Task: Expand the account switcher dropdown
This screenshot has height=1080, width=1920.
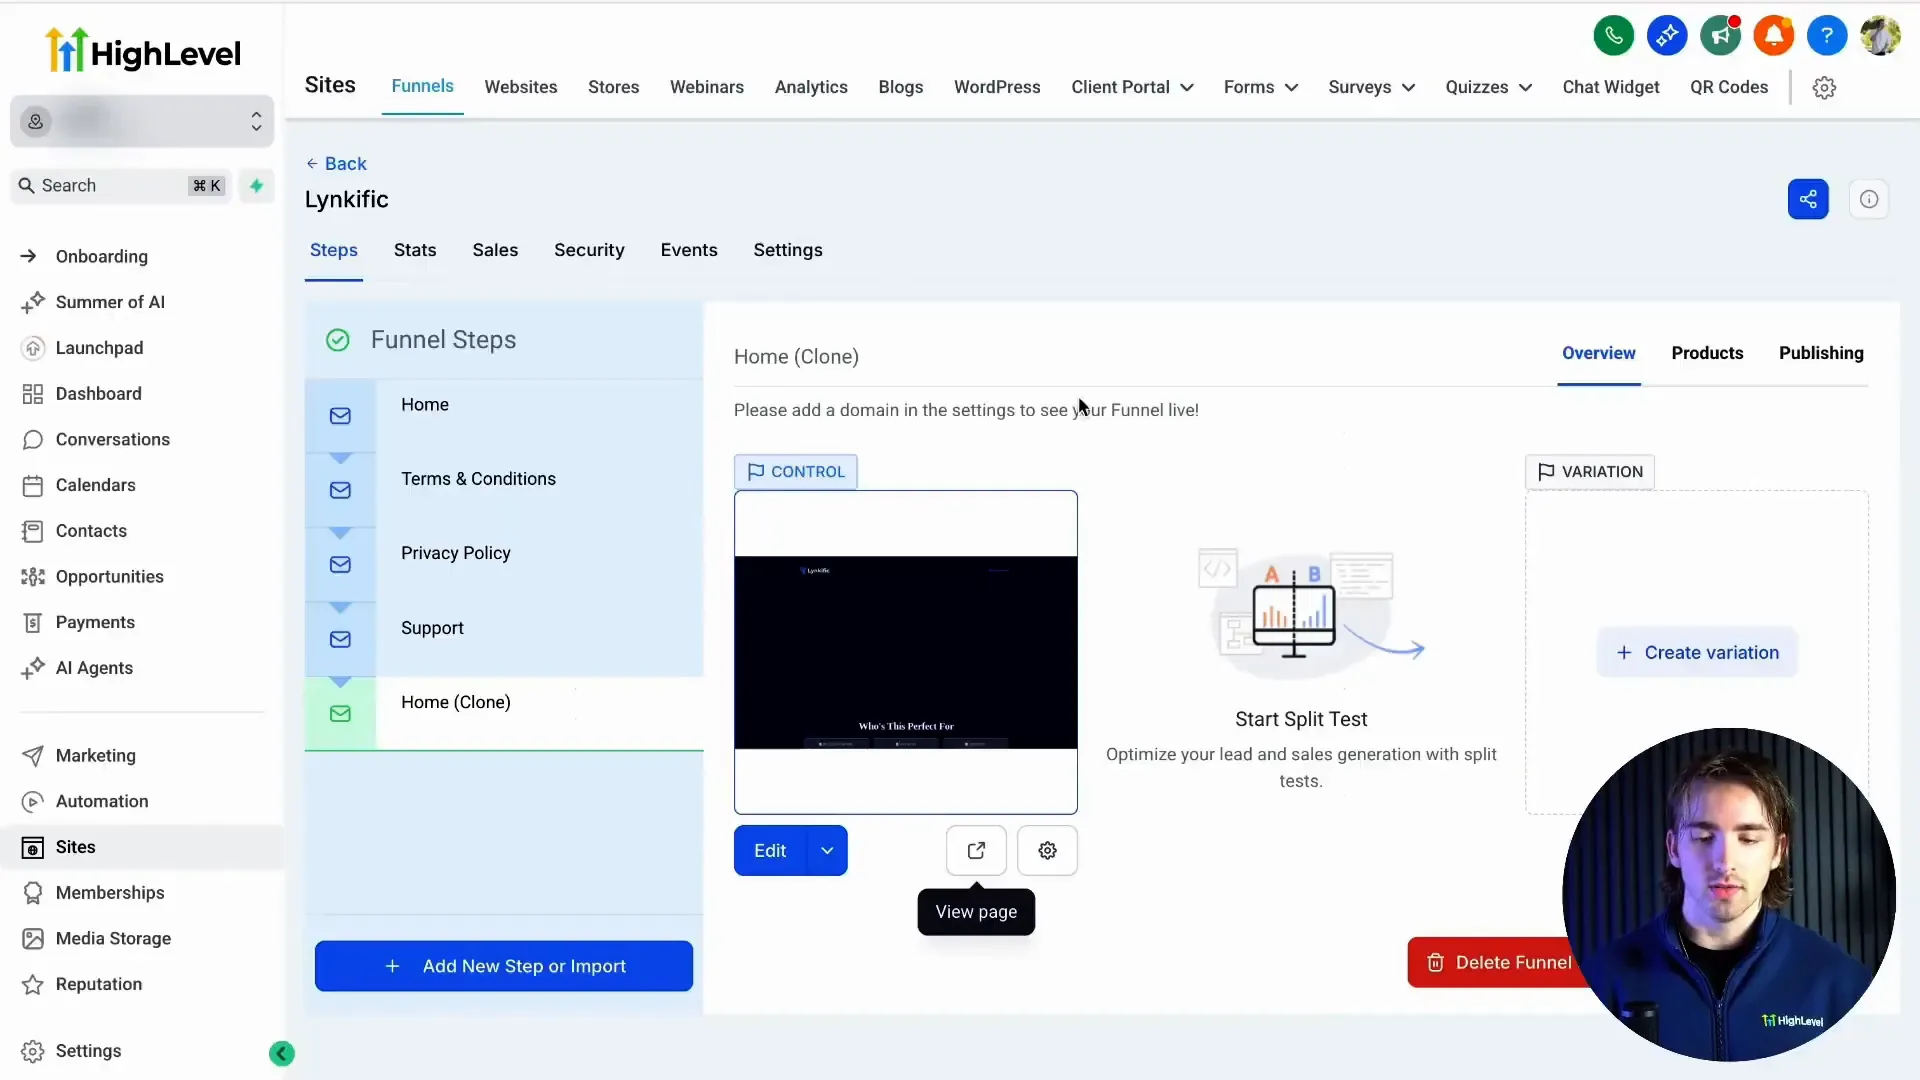Action: [142, 121]
